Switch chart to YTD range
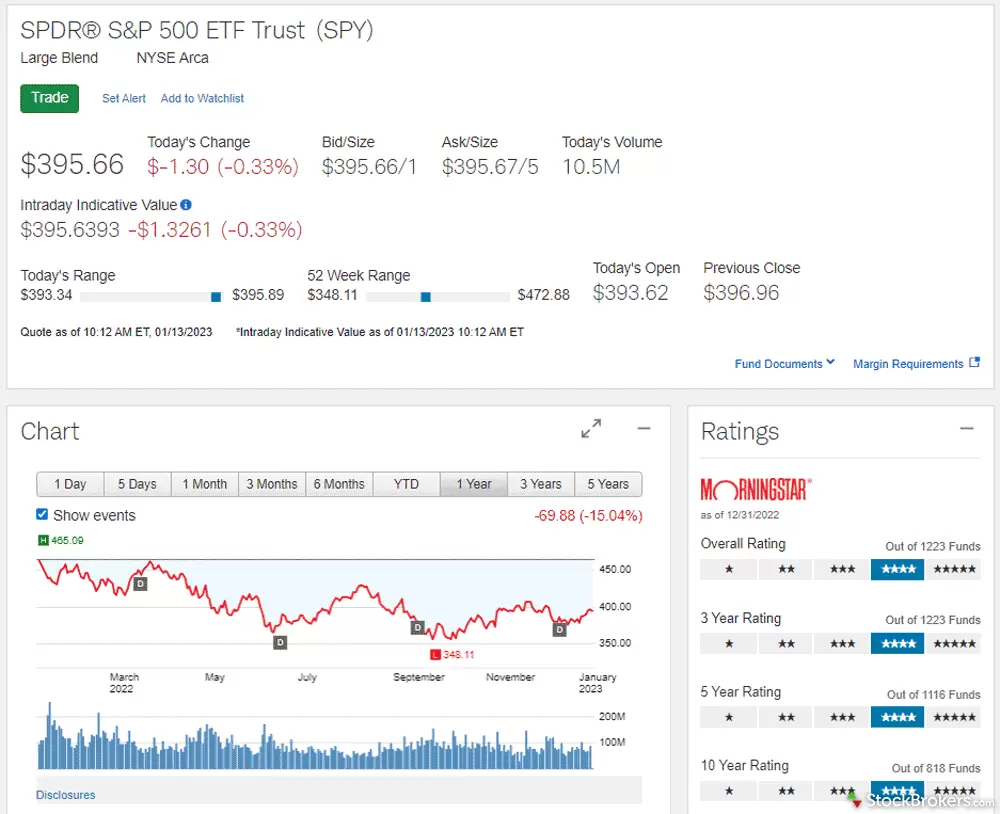Viewport: 1000px width, 814px height. coord(406,484)
